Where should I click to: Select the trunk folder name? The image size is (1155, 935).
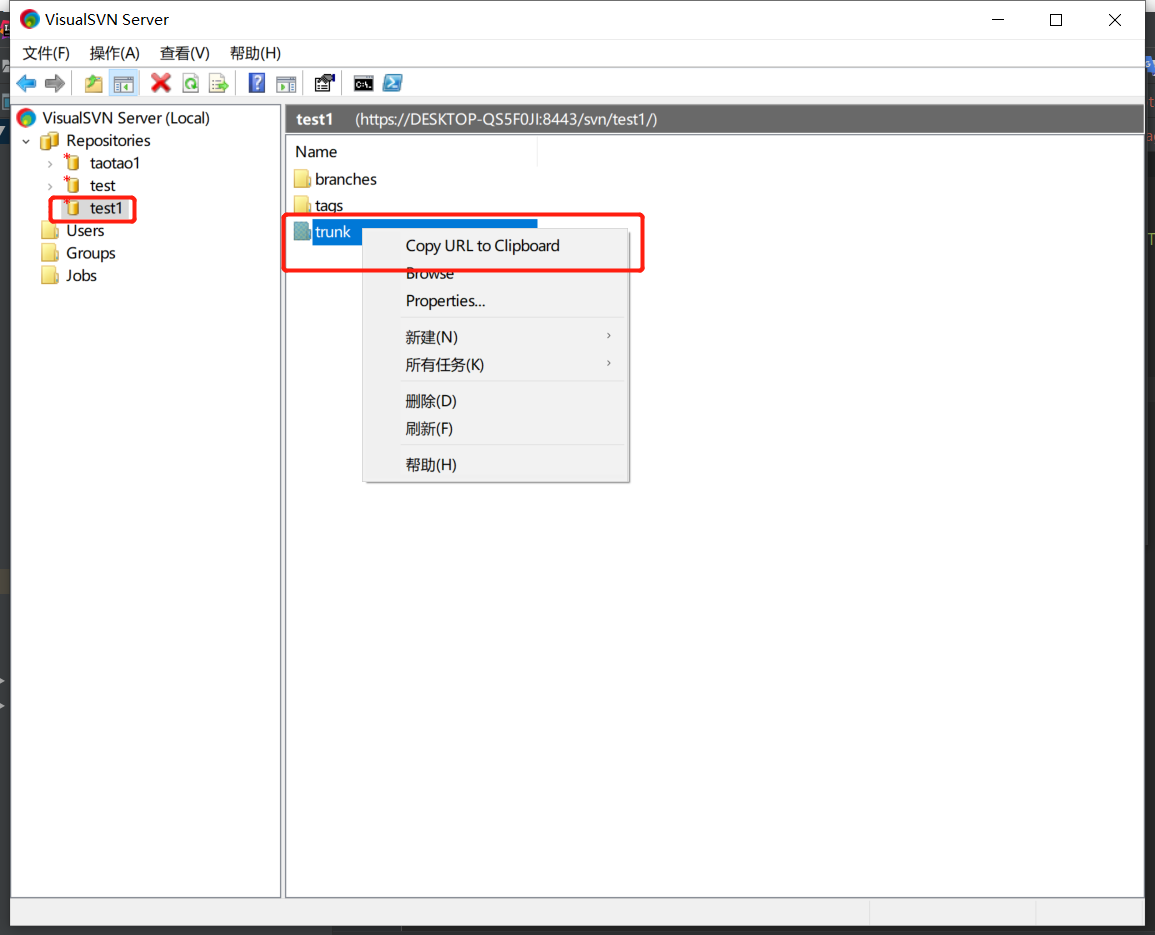pyautogui.click(x=332, y=231)
